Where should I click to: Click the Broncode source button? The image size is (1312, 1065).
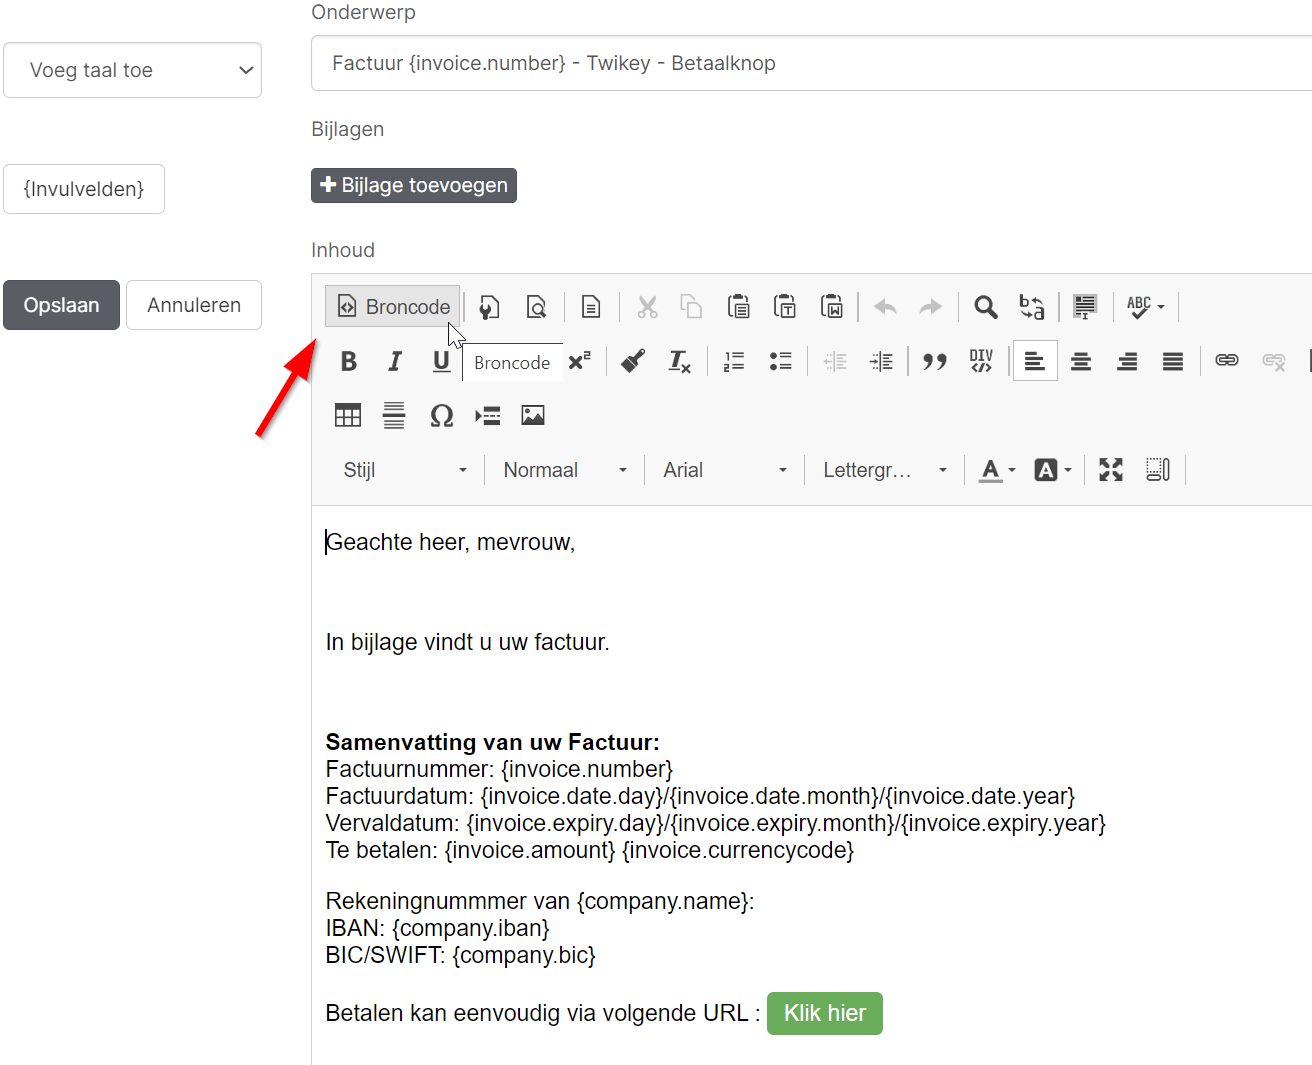tap(393, 307)
